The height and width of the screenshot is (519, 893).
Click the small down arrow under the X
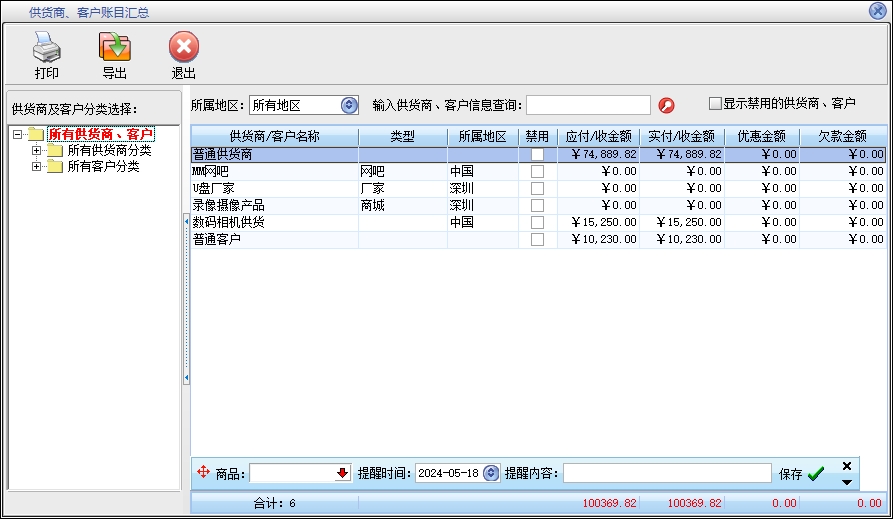point(847,482)
